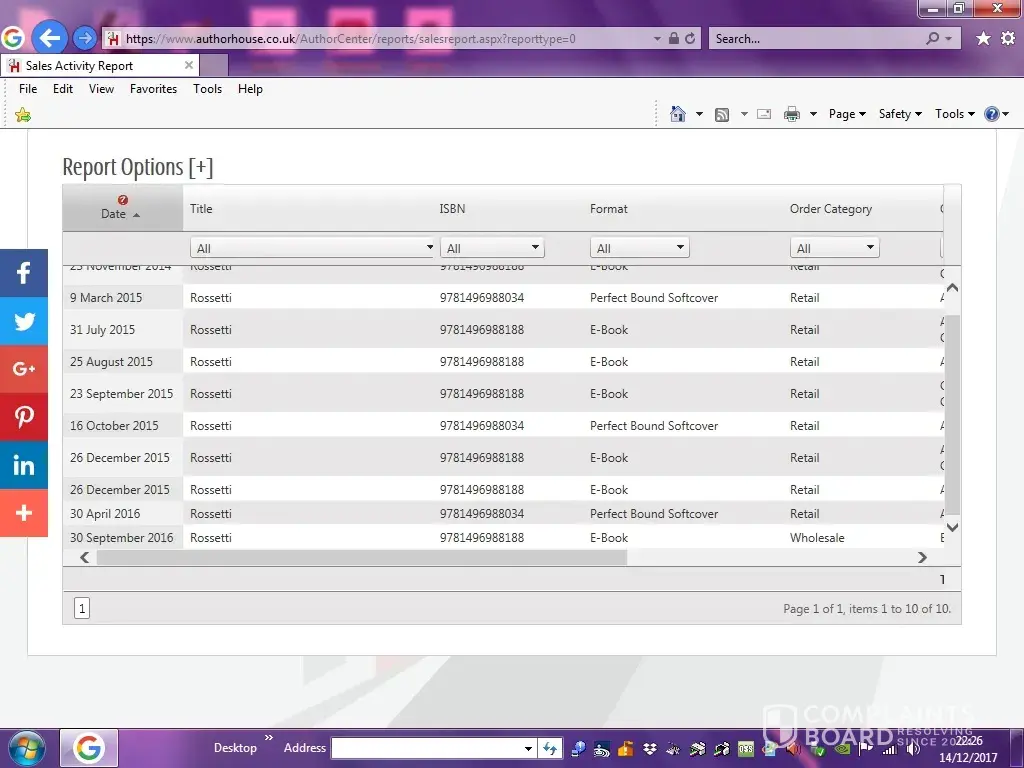Open the ISBN filter dropdown
This screenshot has width=1024, height=768.
493,248
